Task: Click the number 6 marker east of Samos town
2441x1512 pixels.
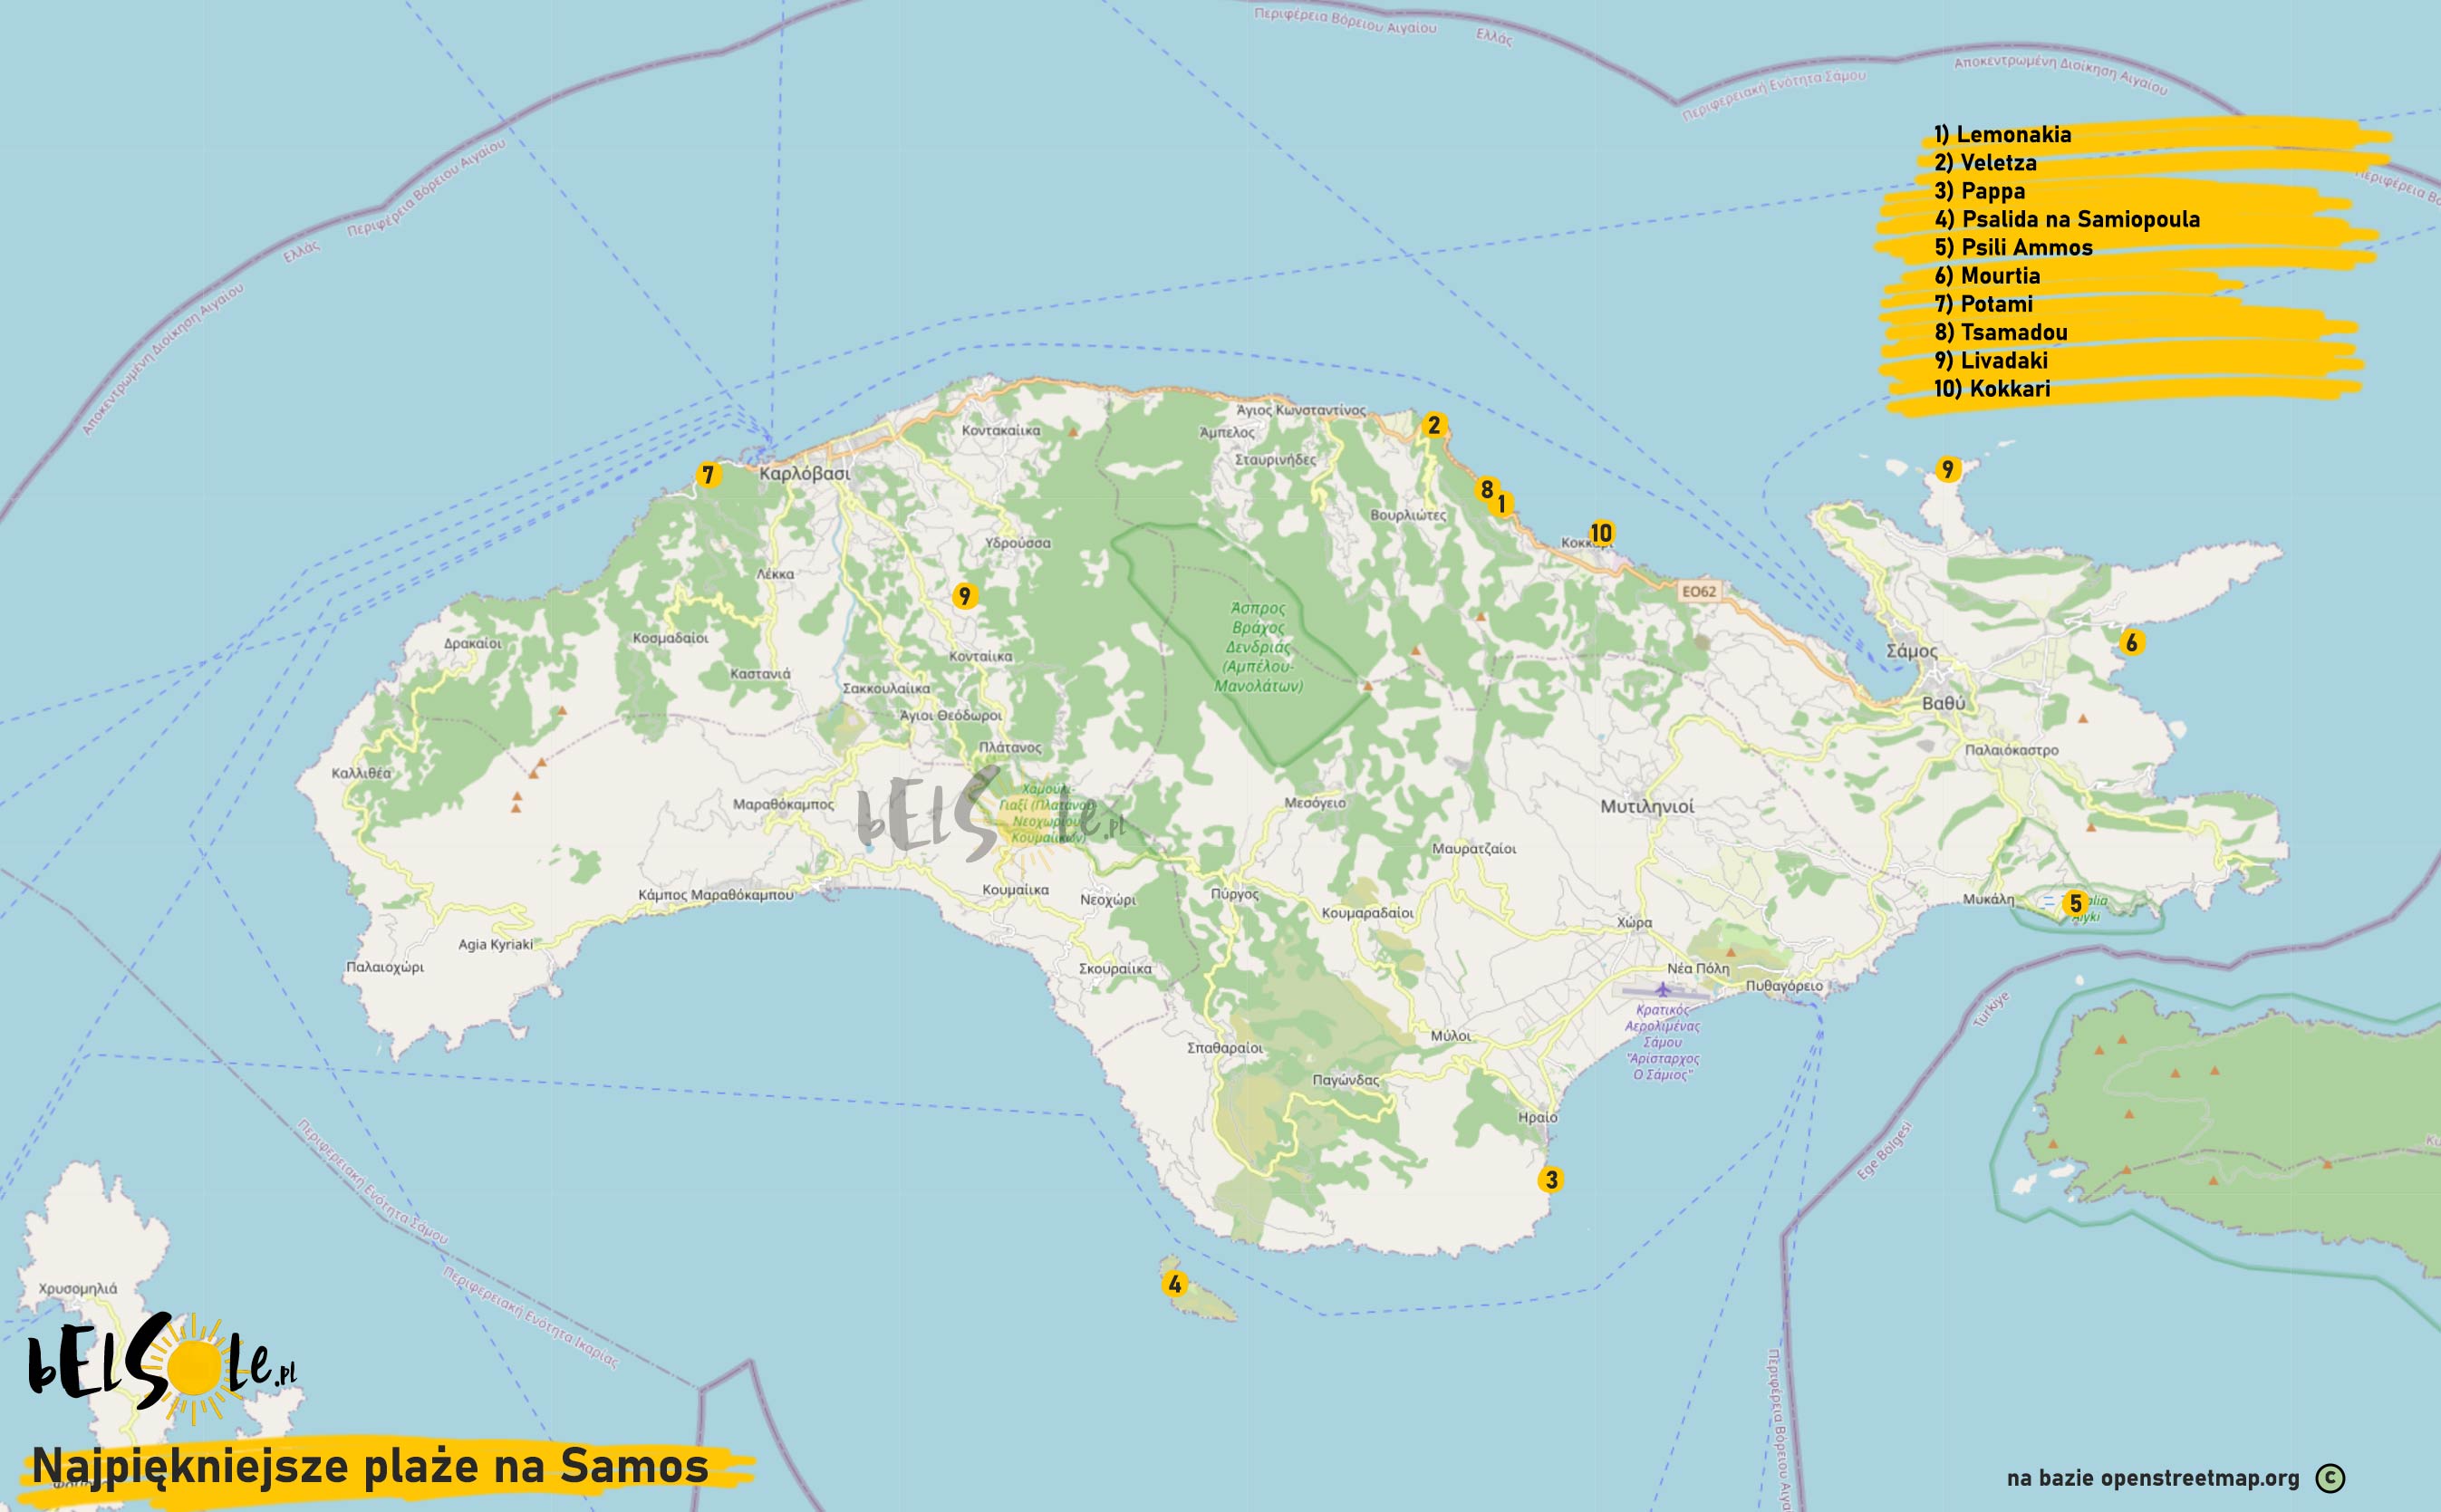Action: [2131, 643]
